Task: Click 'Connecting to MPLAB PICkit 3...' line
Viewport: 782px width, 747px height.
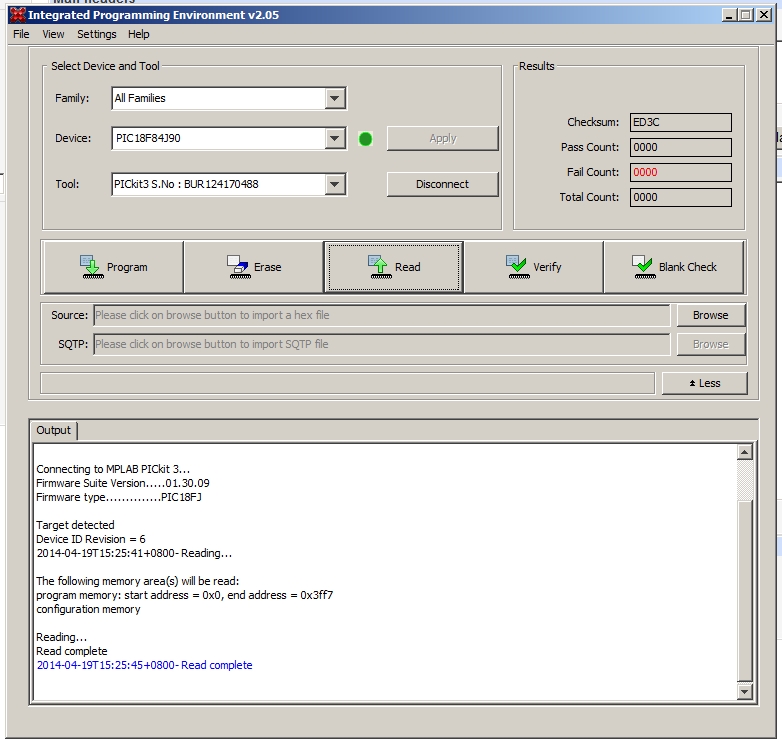Action: (113, 469)
